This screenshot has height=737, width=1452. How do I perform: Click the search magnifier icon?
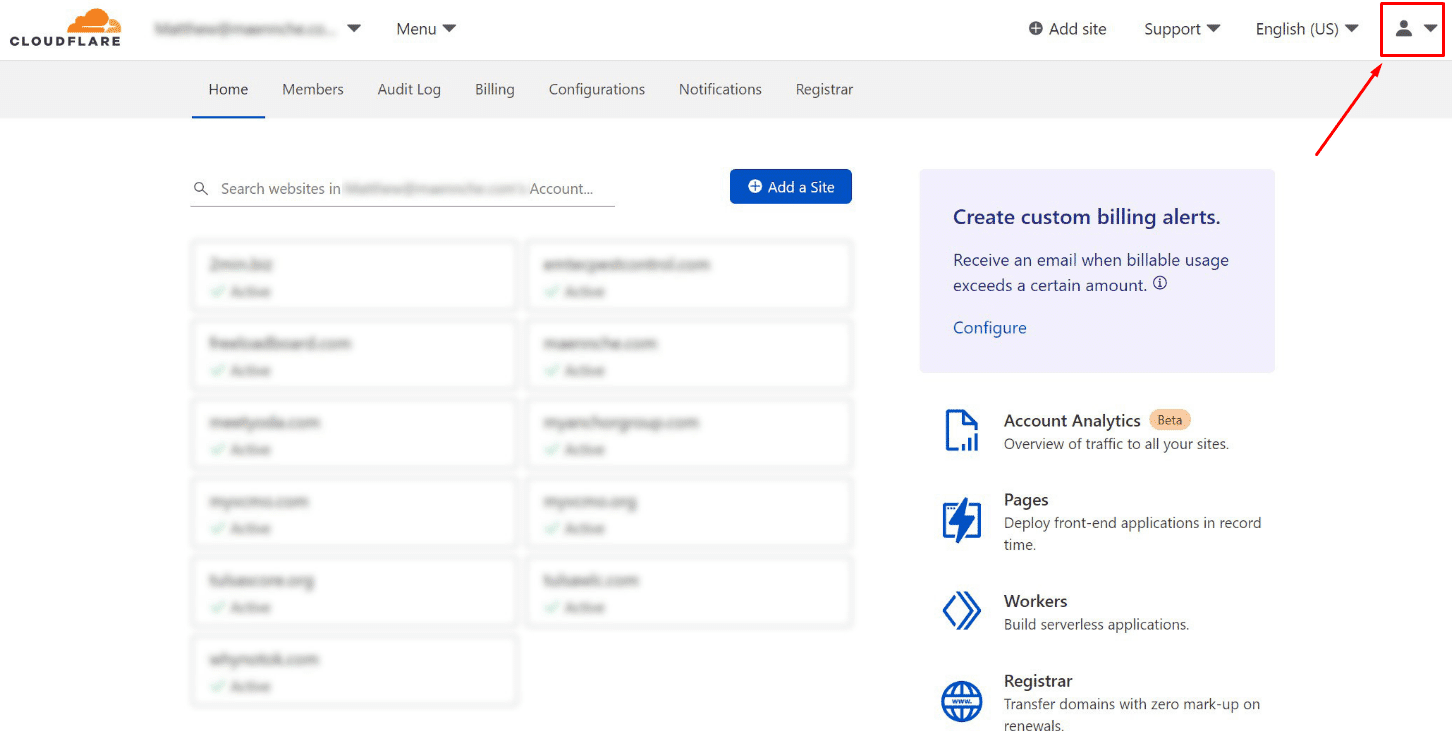(x=201, y=188)
